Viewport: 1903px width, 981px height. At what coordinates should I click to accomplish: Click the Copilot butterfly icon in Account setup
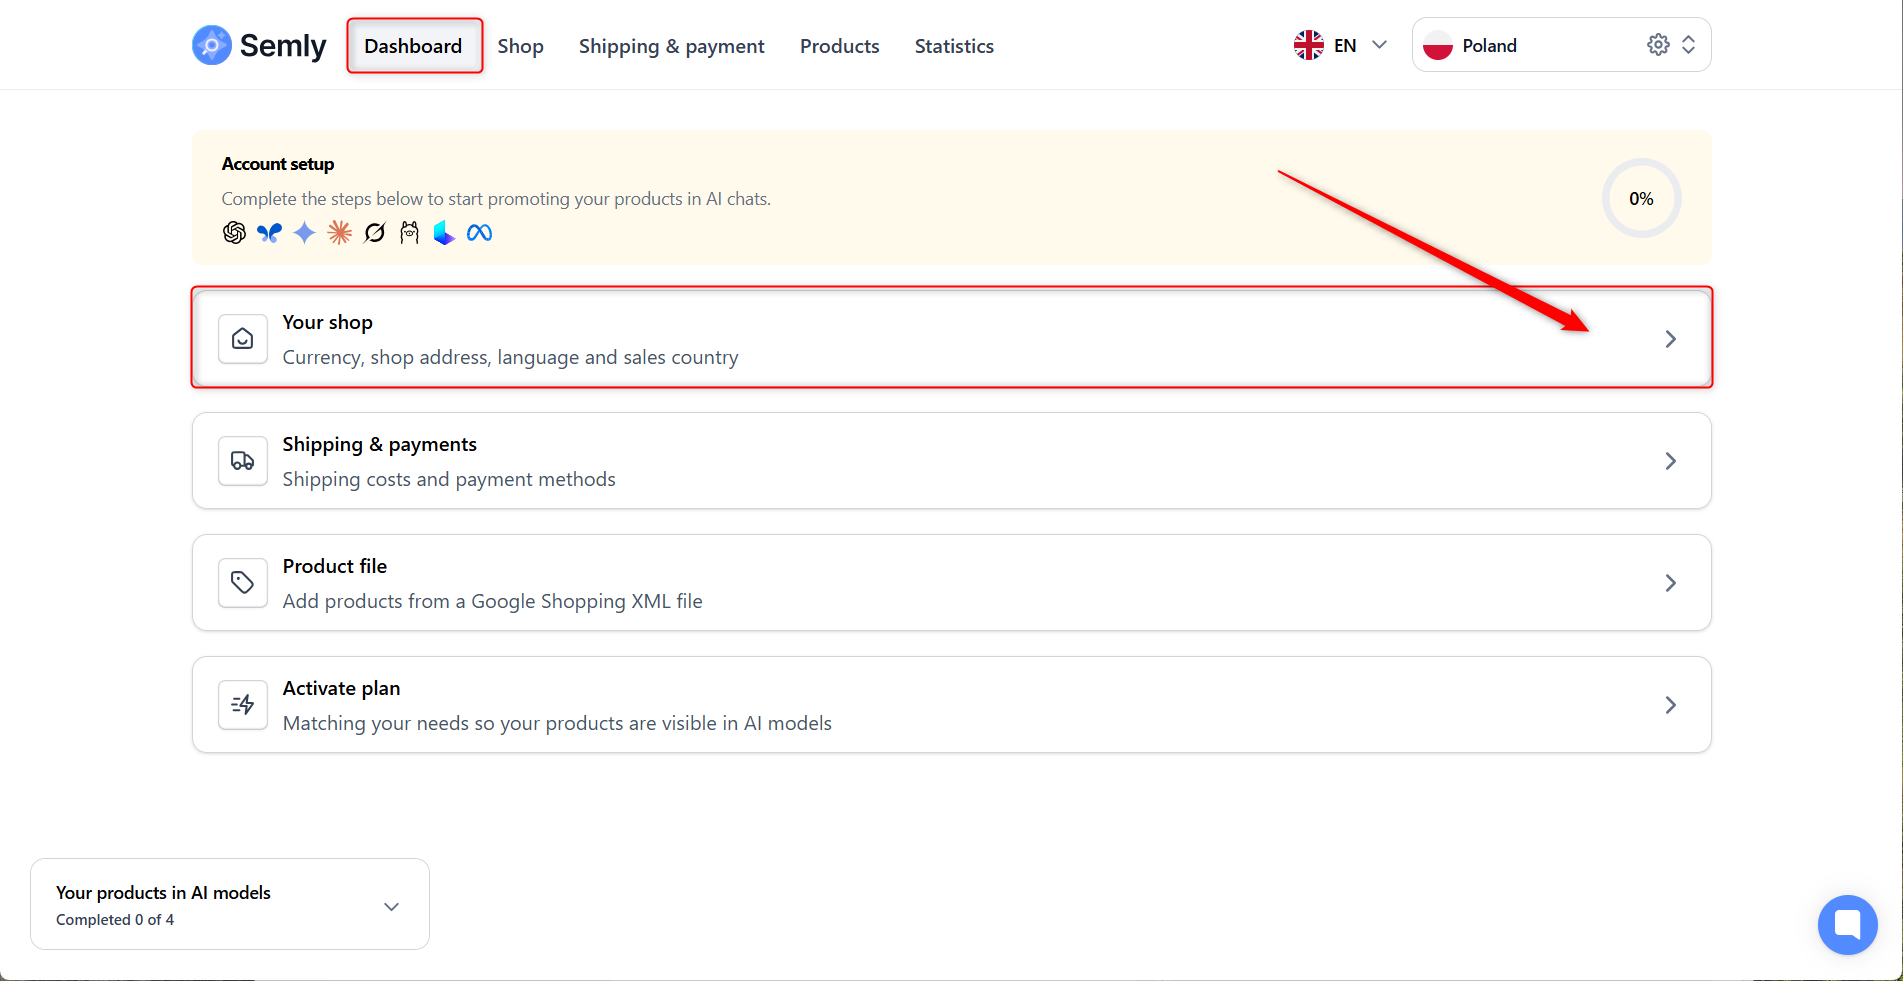click(x=269, y=233)
